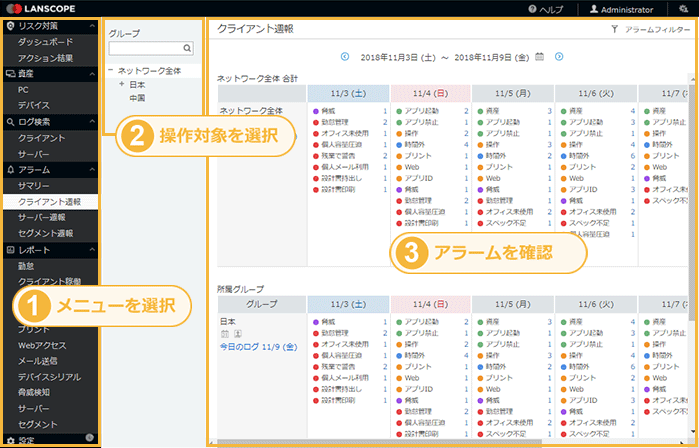Collapse the ネットワーク全体 tree node
This screenshot has width=699, height=448.
[x=110, y=71]
